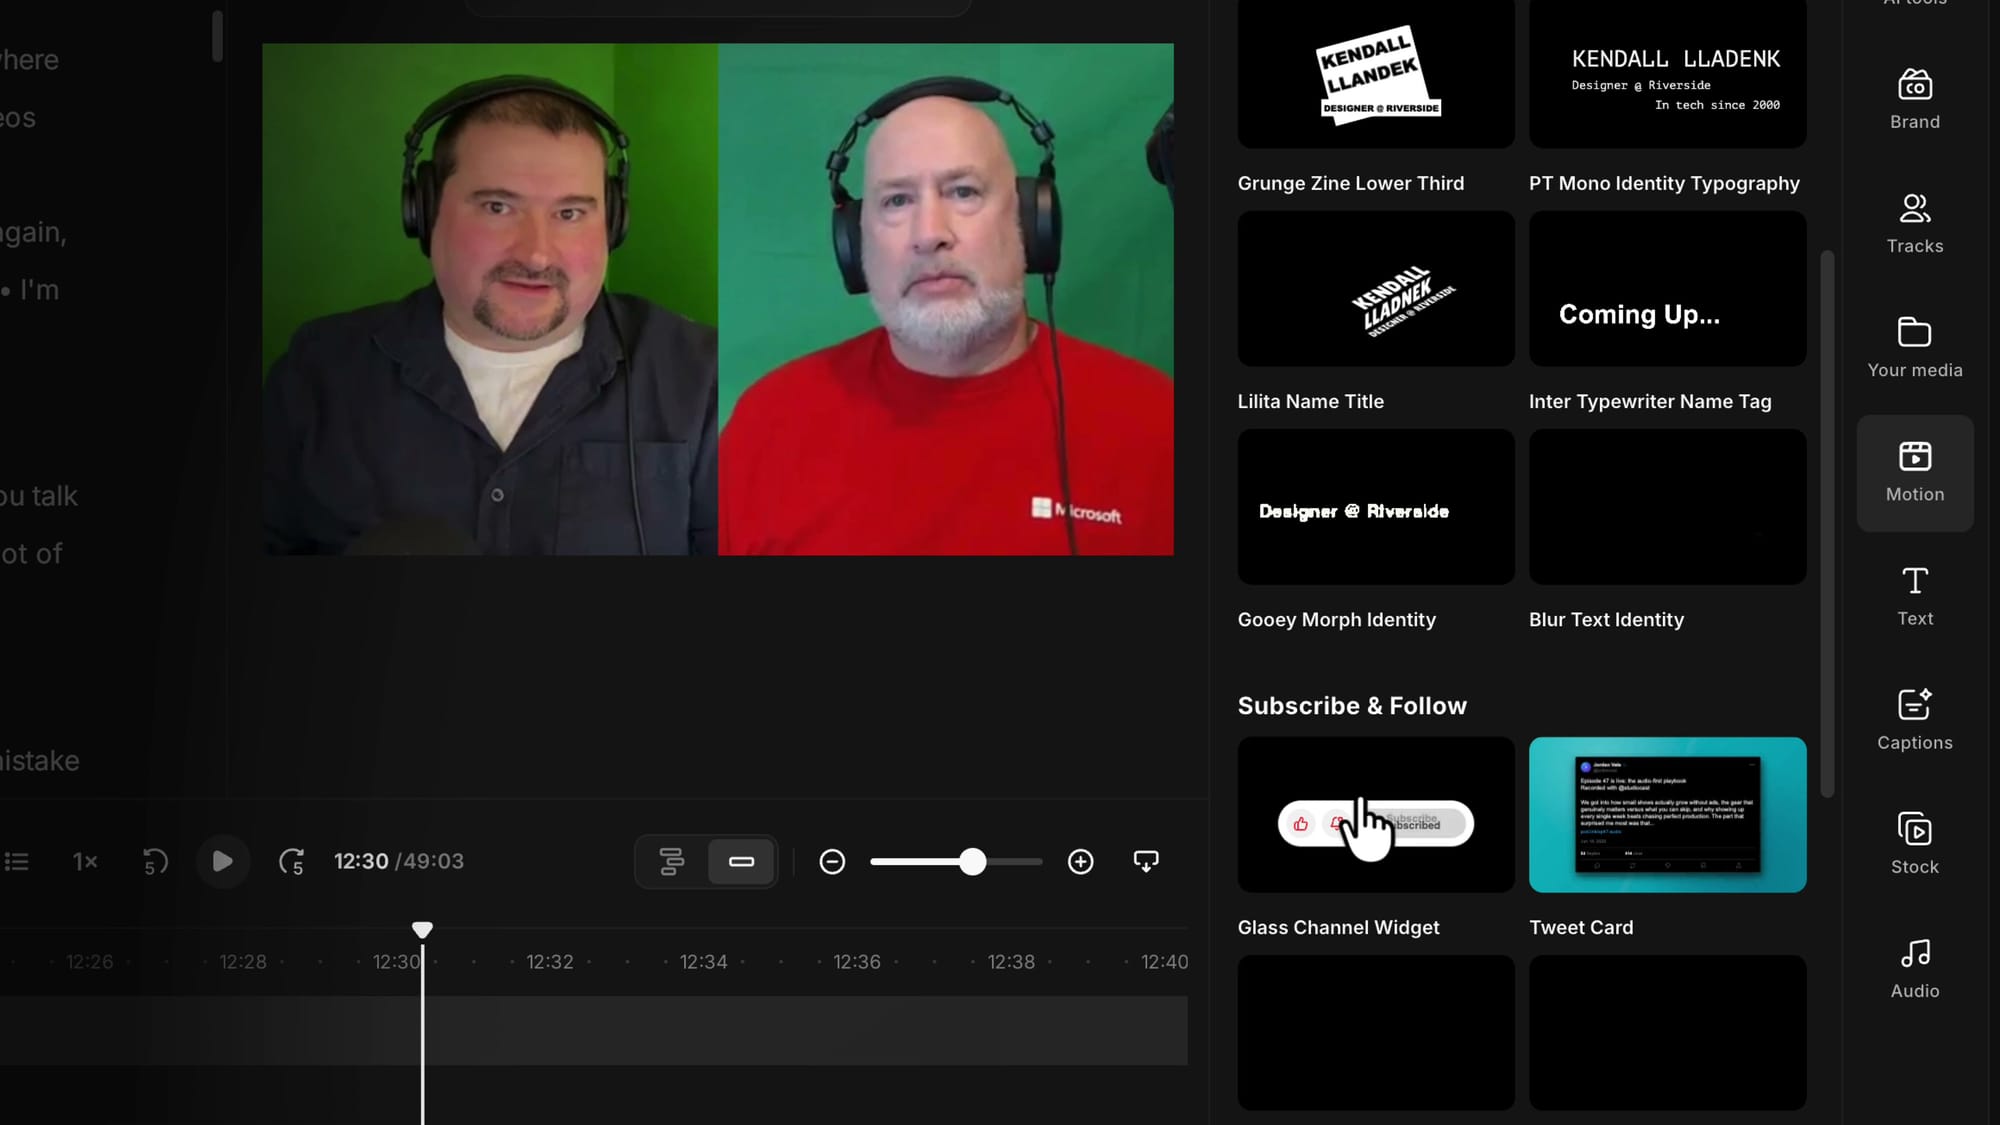Select Blur Text Identity template

1667,507
